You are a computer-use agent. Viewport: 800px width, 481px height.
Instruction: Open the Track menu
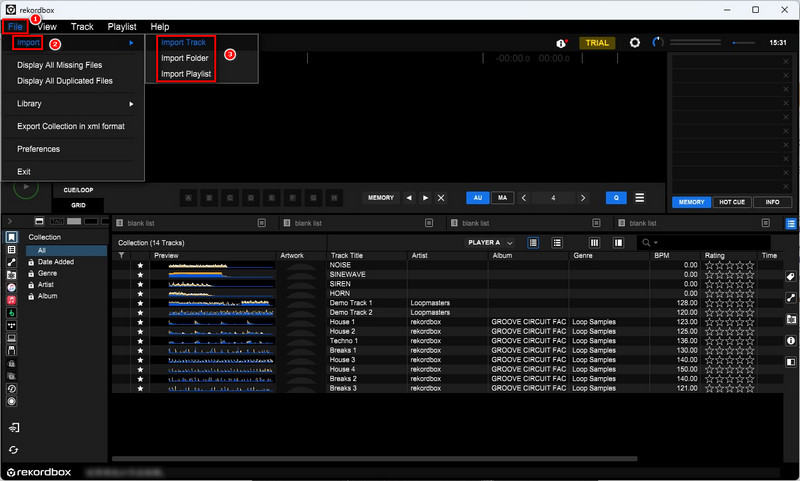(x=82, y=27)
